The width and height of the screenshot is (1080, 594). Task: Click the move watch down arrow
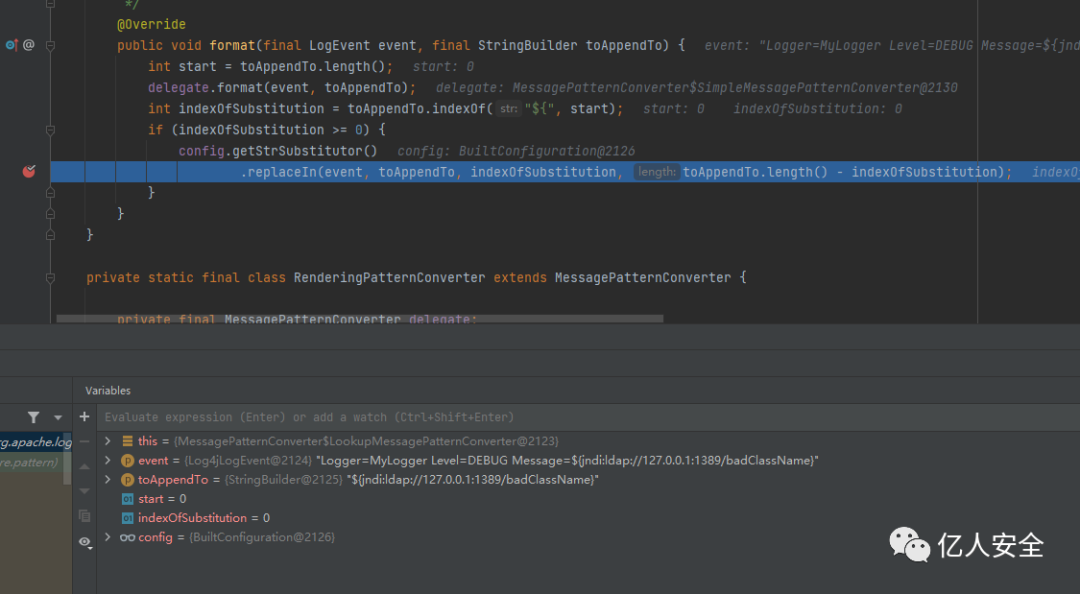tap(84, 491)
